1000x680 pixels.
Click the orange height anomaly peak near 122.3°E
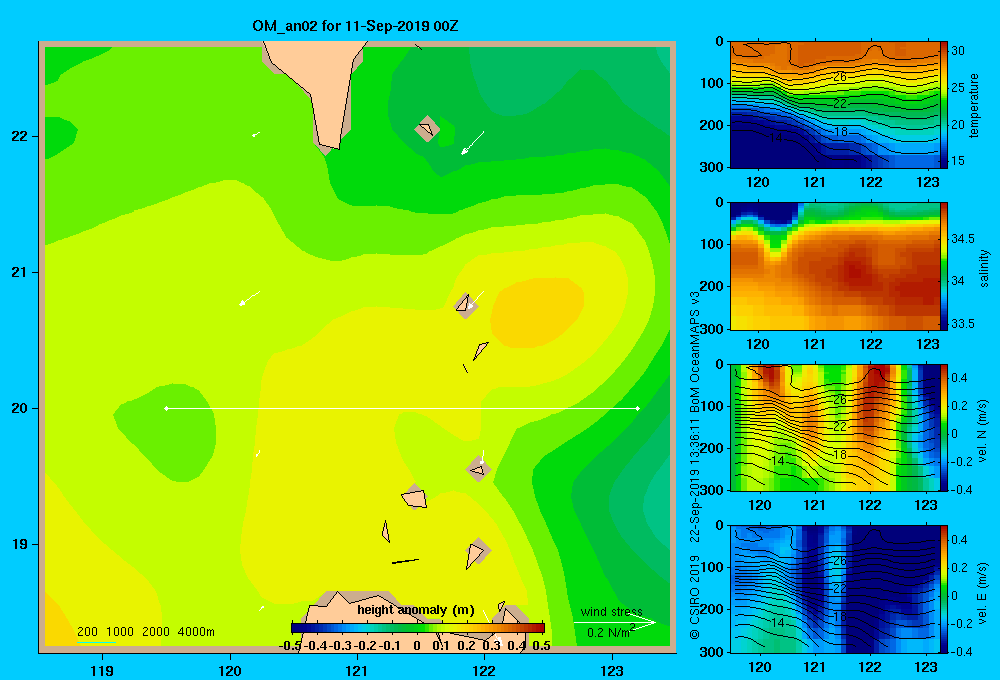point(537,313)
